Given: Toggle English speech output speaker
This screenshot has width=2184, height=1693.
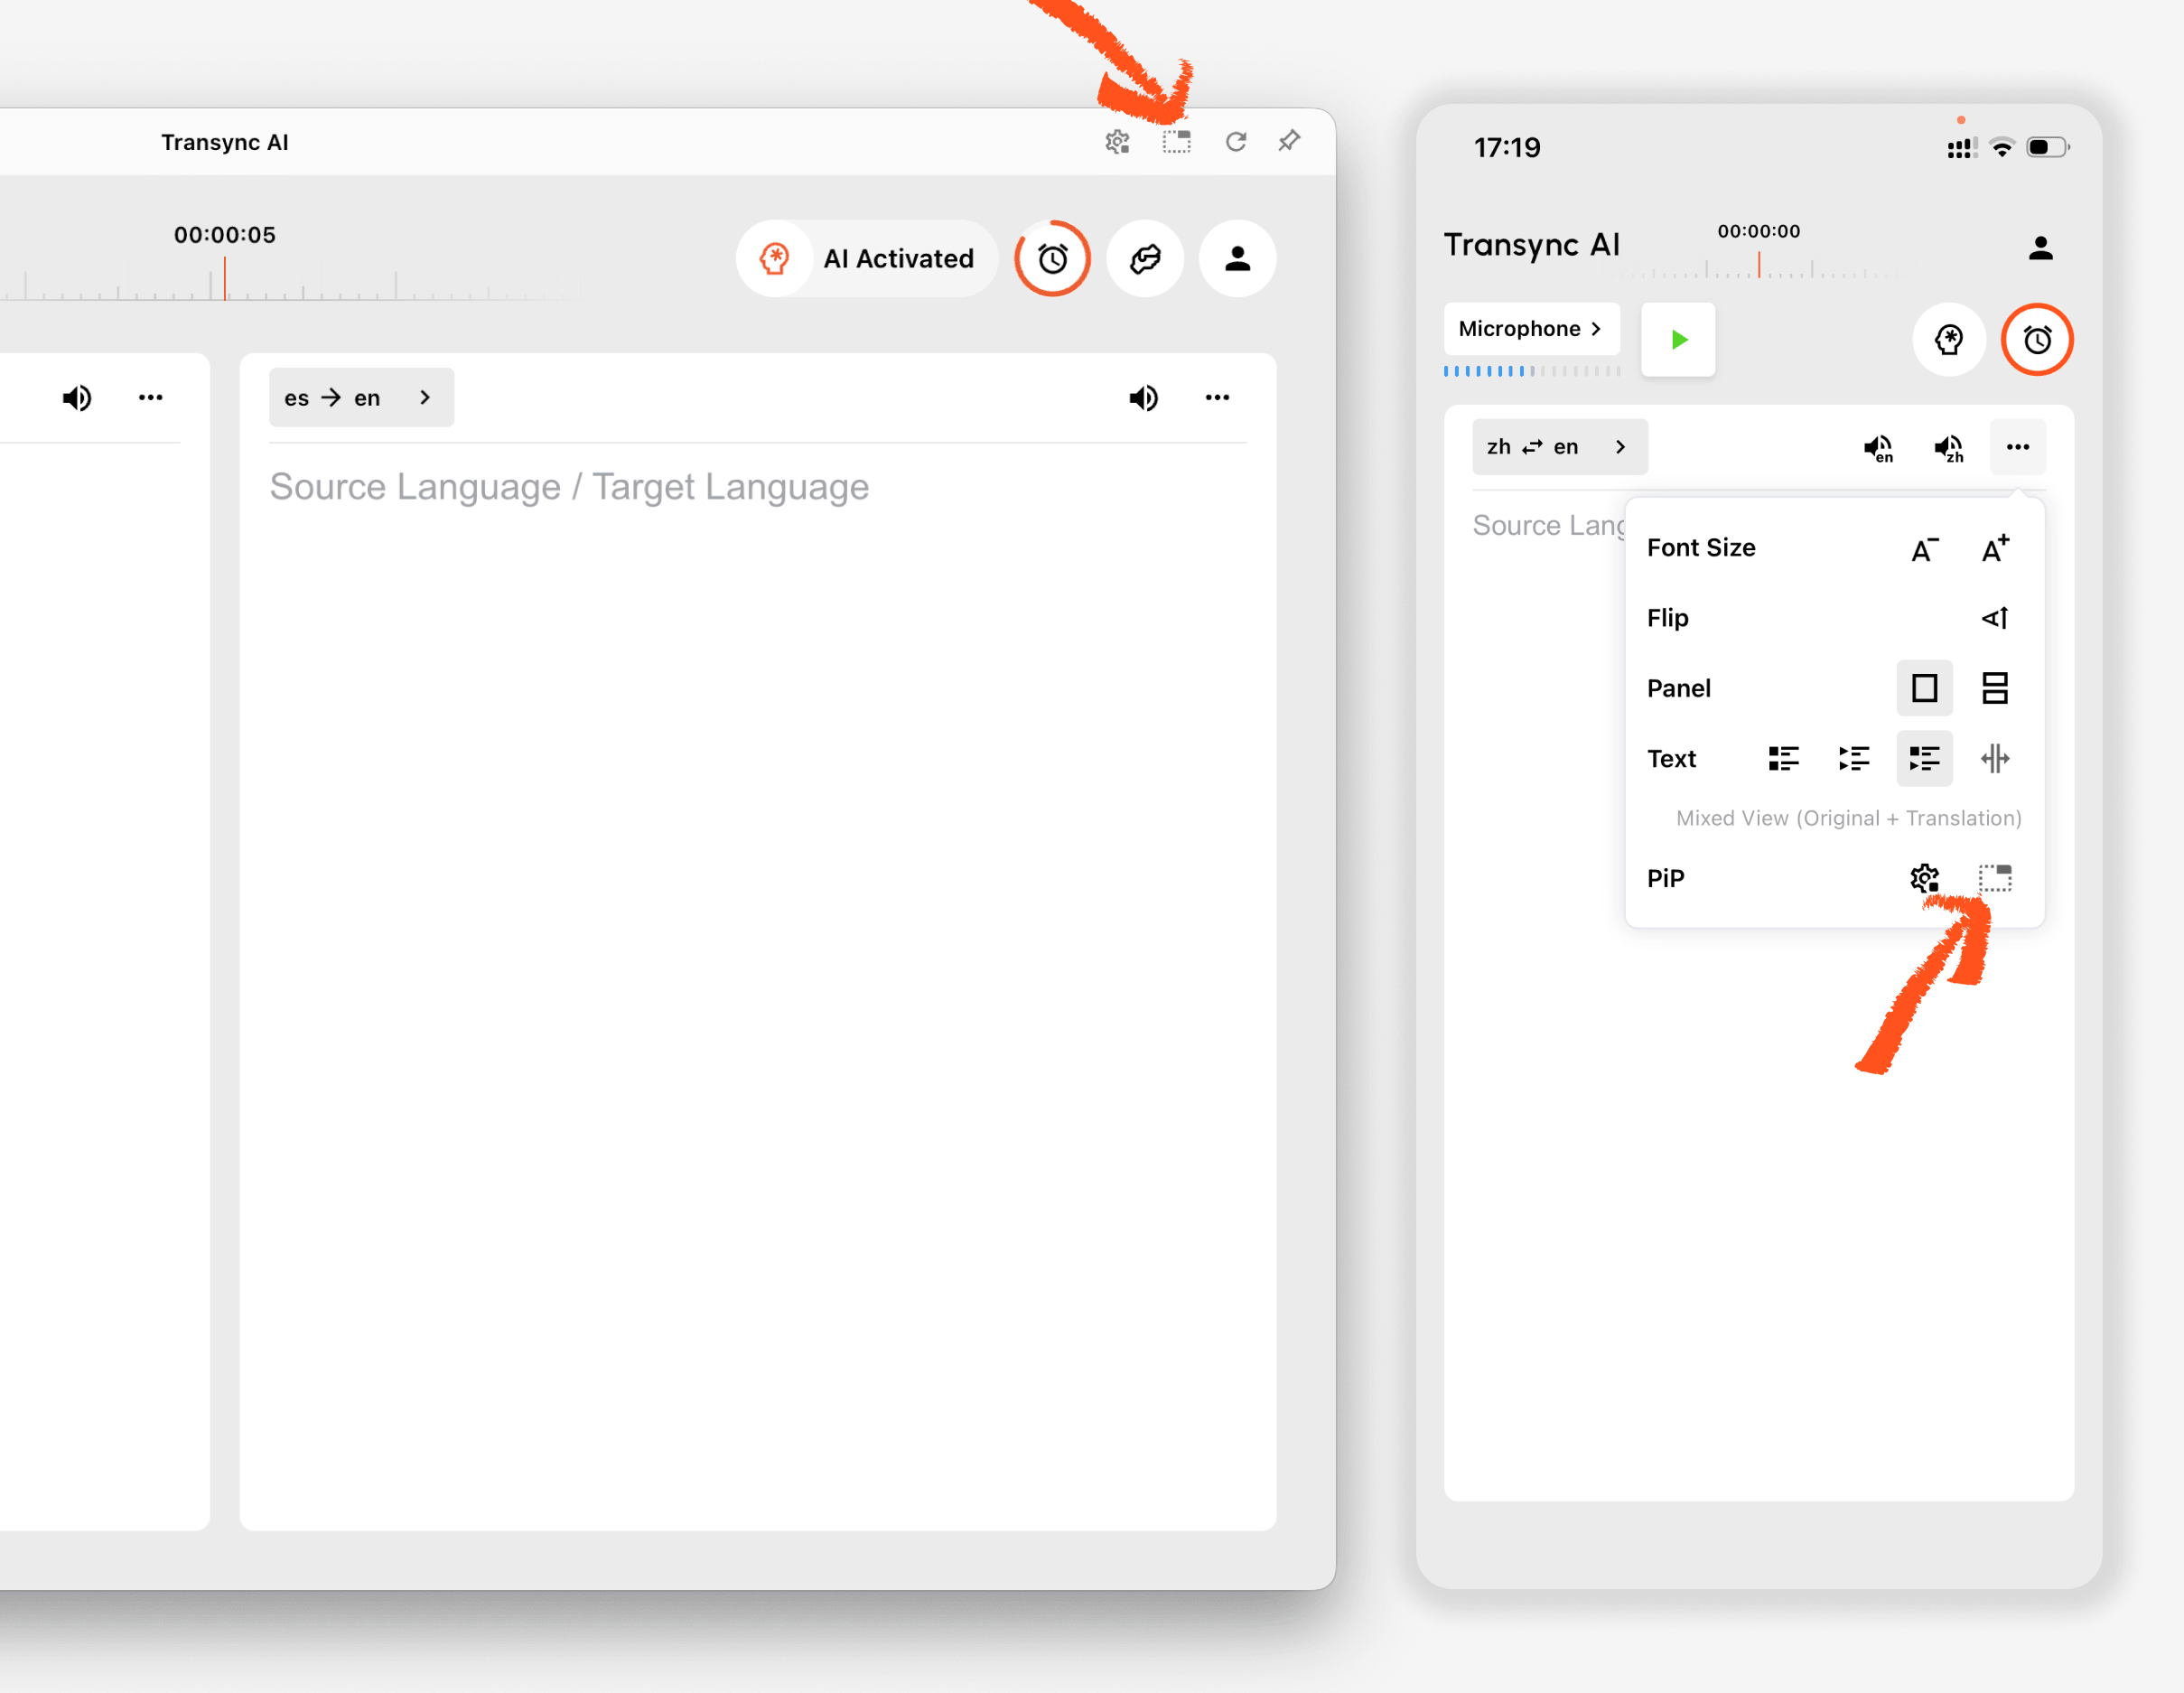Looking at the screenshot, I should (x=1879, y=448).
